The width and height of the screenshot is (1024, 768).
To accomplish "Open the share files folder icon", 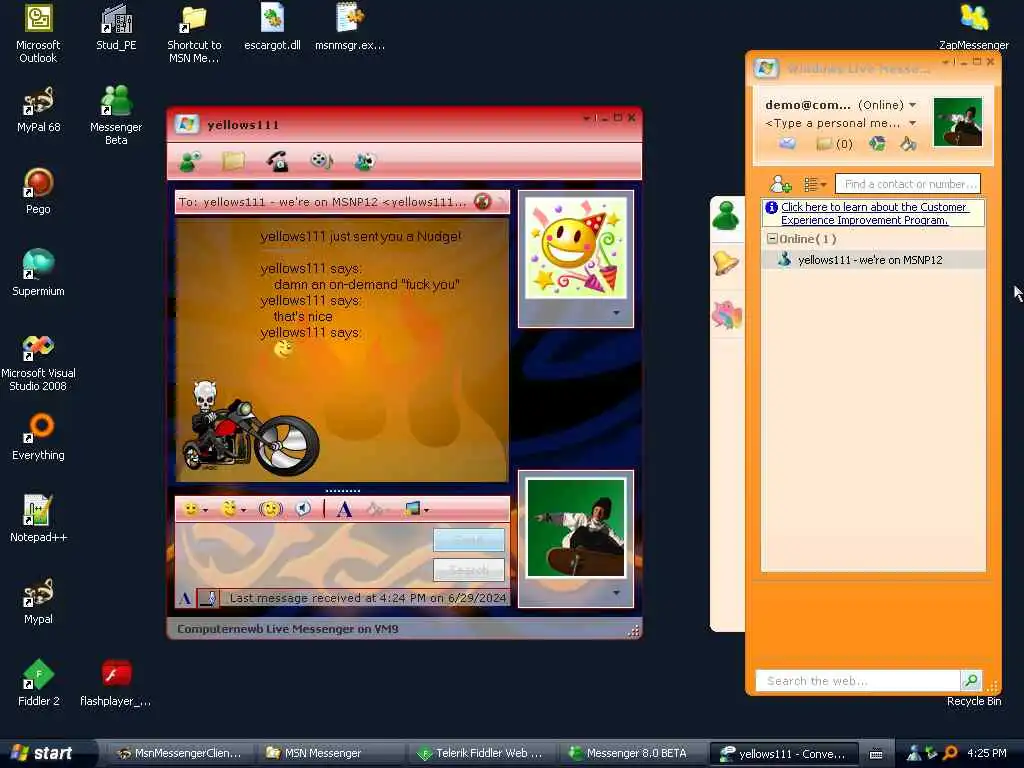I will tap(233, 161).
